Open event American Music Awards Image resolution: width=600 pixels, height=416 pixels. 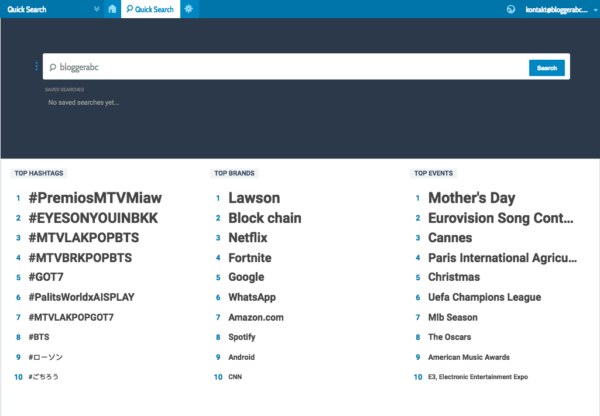click(469, 357)
